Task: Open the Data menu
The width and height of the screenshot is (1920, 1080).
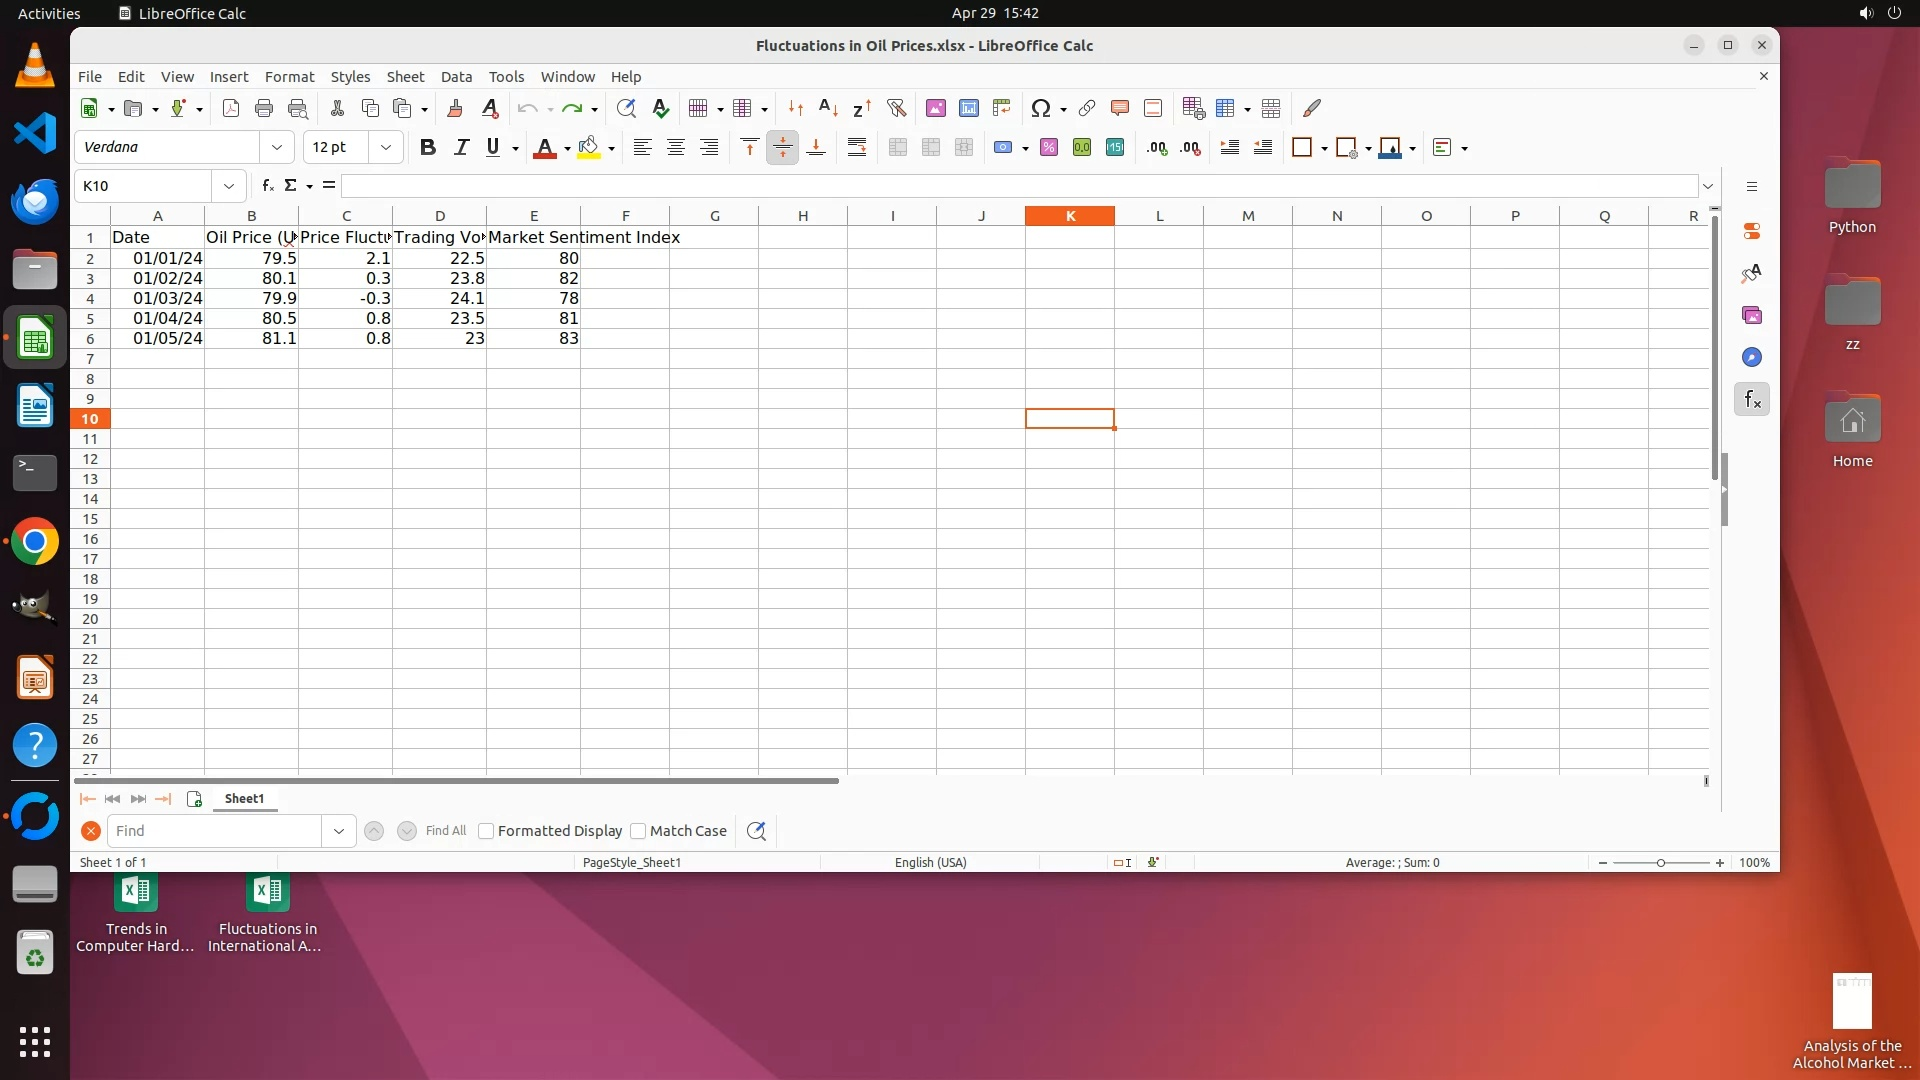Action: click(x=456, y=77)
